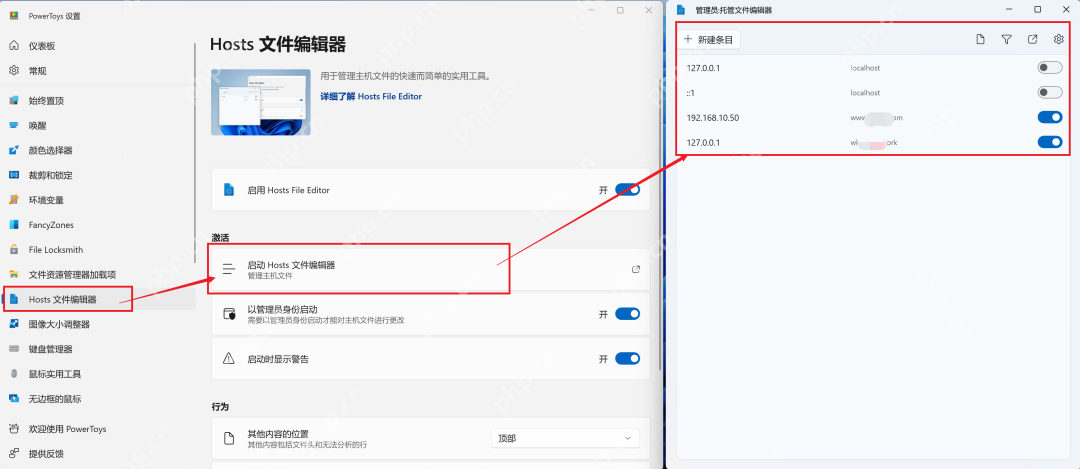This screenshot has width=1080, height=469.
Task: Toggle 启用 Hosts File Editor switch
Action: pyautogui.click(x=627, y=189)
